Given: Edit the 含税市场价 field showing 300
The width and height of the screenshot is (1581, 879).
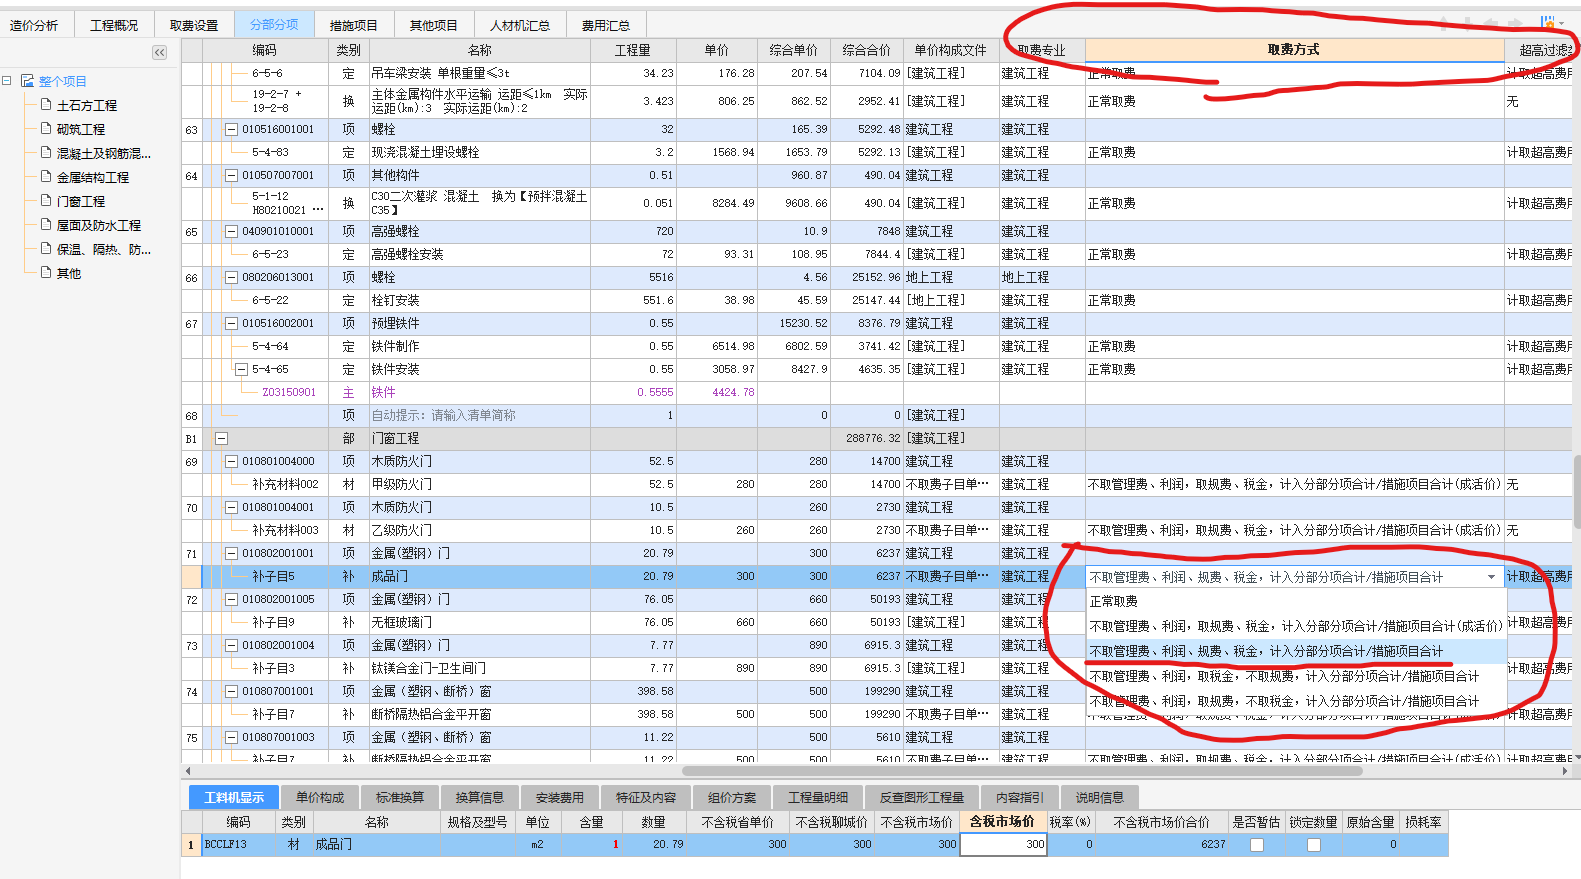Looking at the screenshot, I should tap(1003, 845).
